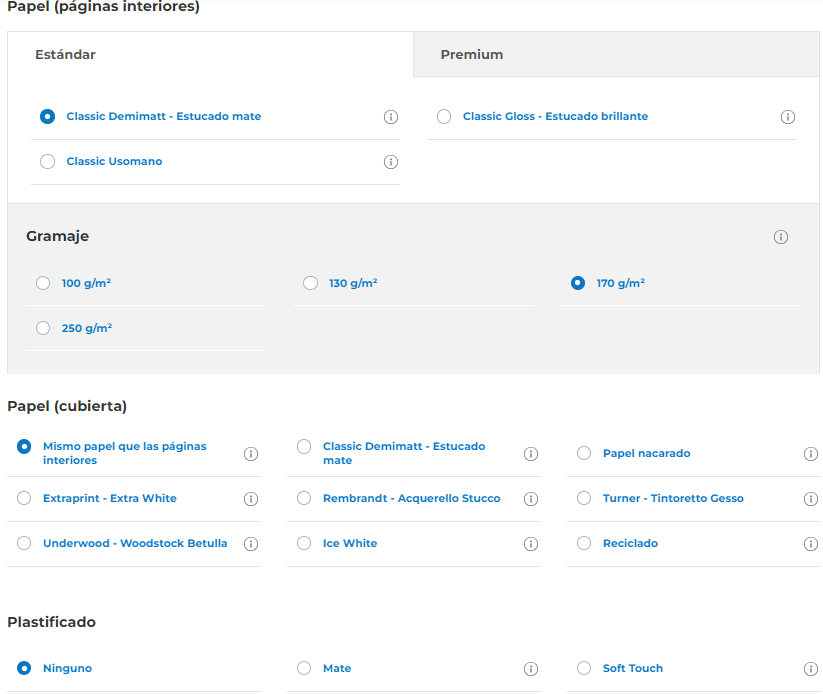Screen dimensions: 823x694
Task: Select Classic Gloss - Estucado brillante radio
Action: (x=444, y=116)
